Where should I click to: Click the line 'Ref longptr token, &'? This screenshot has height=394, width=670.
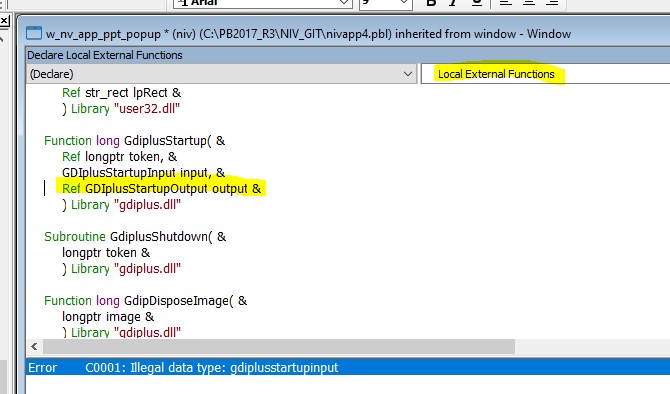point(119,157)
